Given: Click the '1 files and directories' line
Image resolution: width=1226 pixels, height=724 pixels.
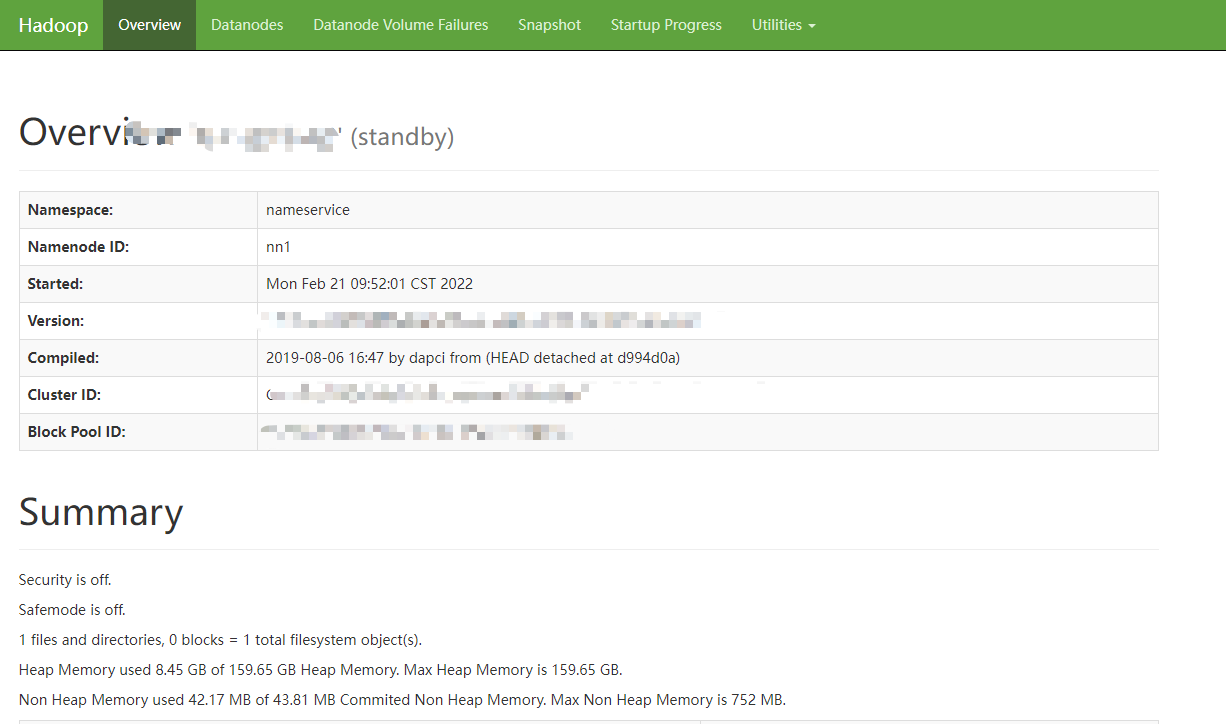Looking at the screenshot, I should 221,640.
